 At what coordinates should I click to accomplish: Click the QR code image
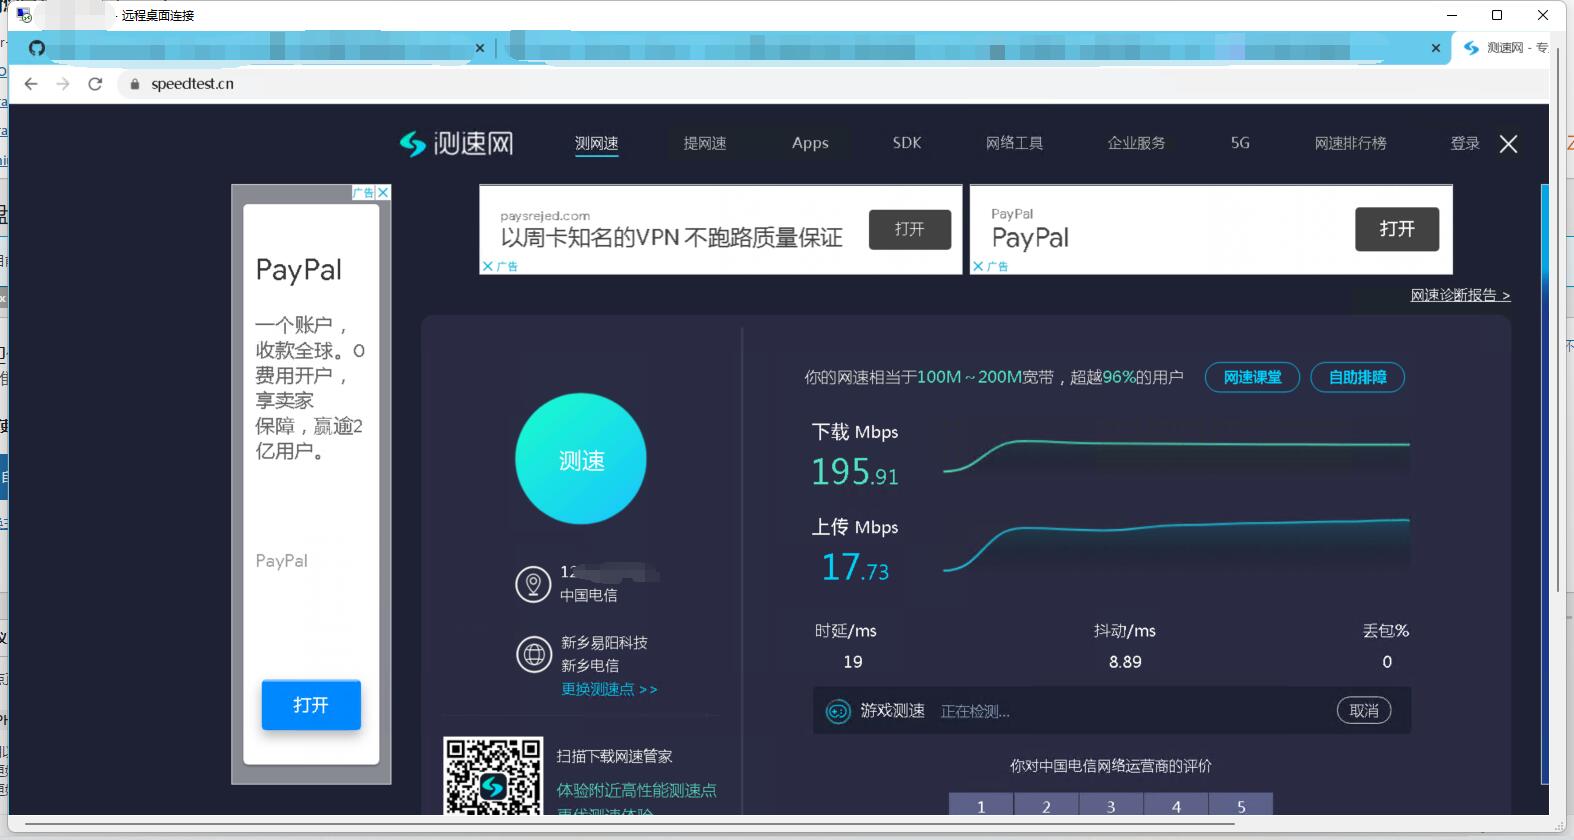point(493,777)
